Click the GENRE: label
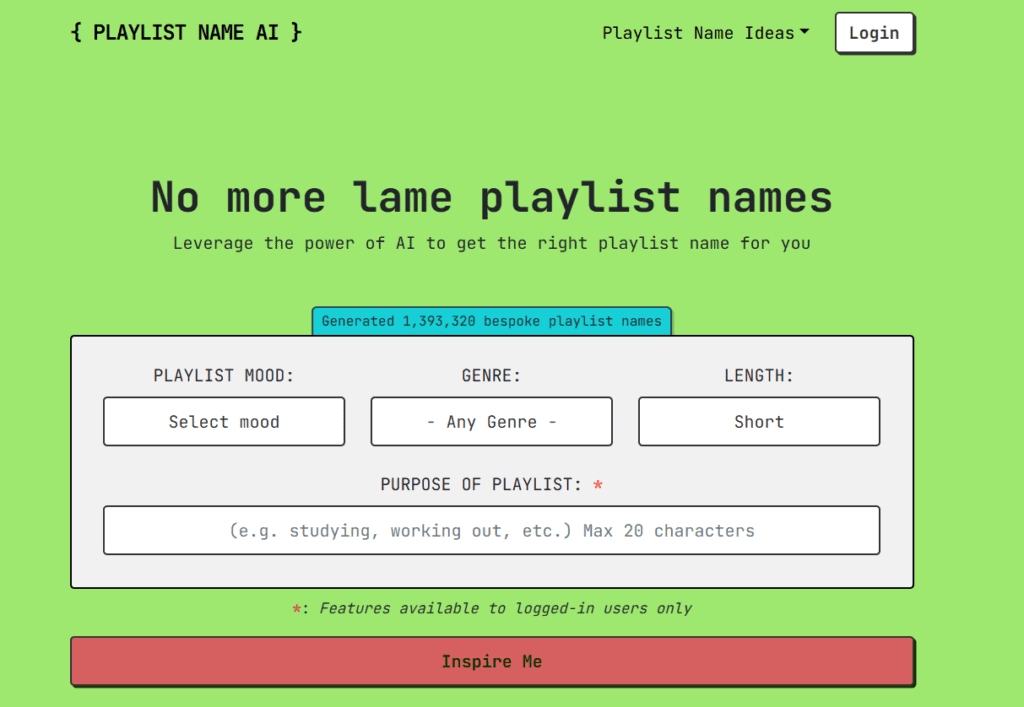Image resolution: width=1024 pixels, height=707 pixels. [492, 375]
